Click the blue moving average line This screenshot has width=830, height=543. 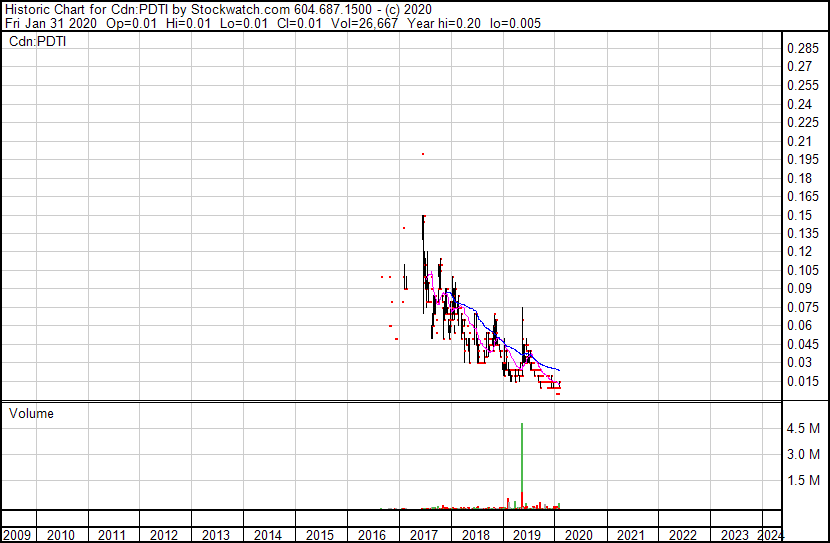point(503,343)
